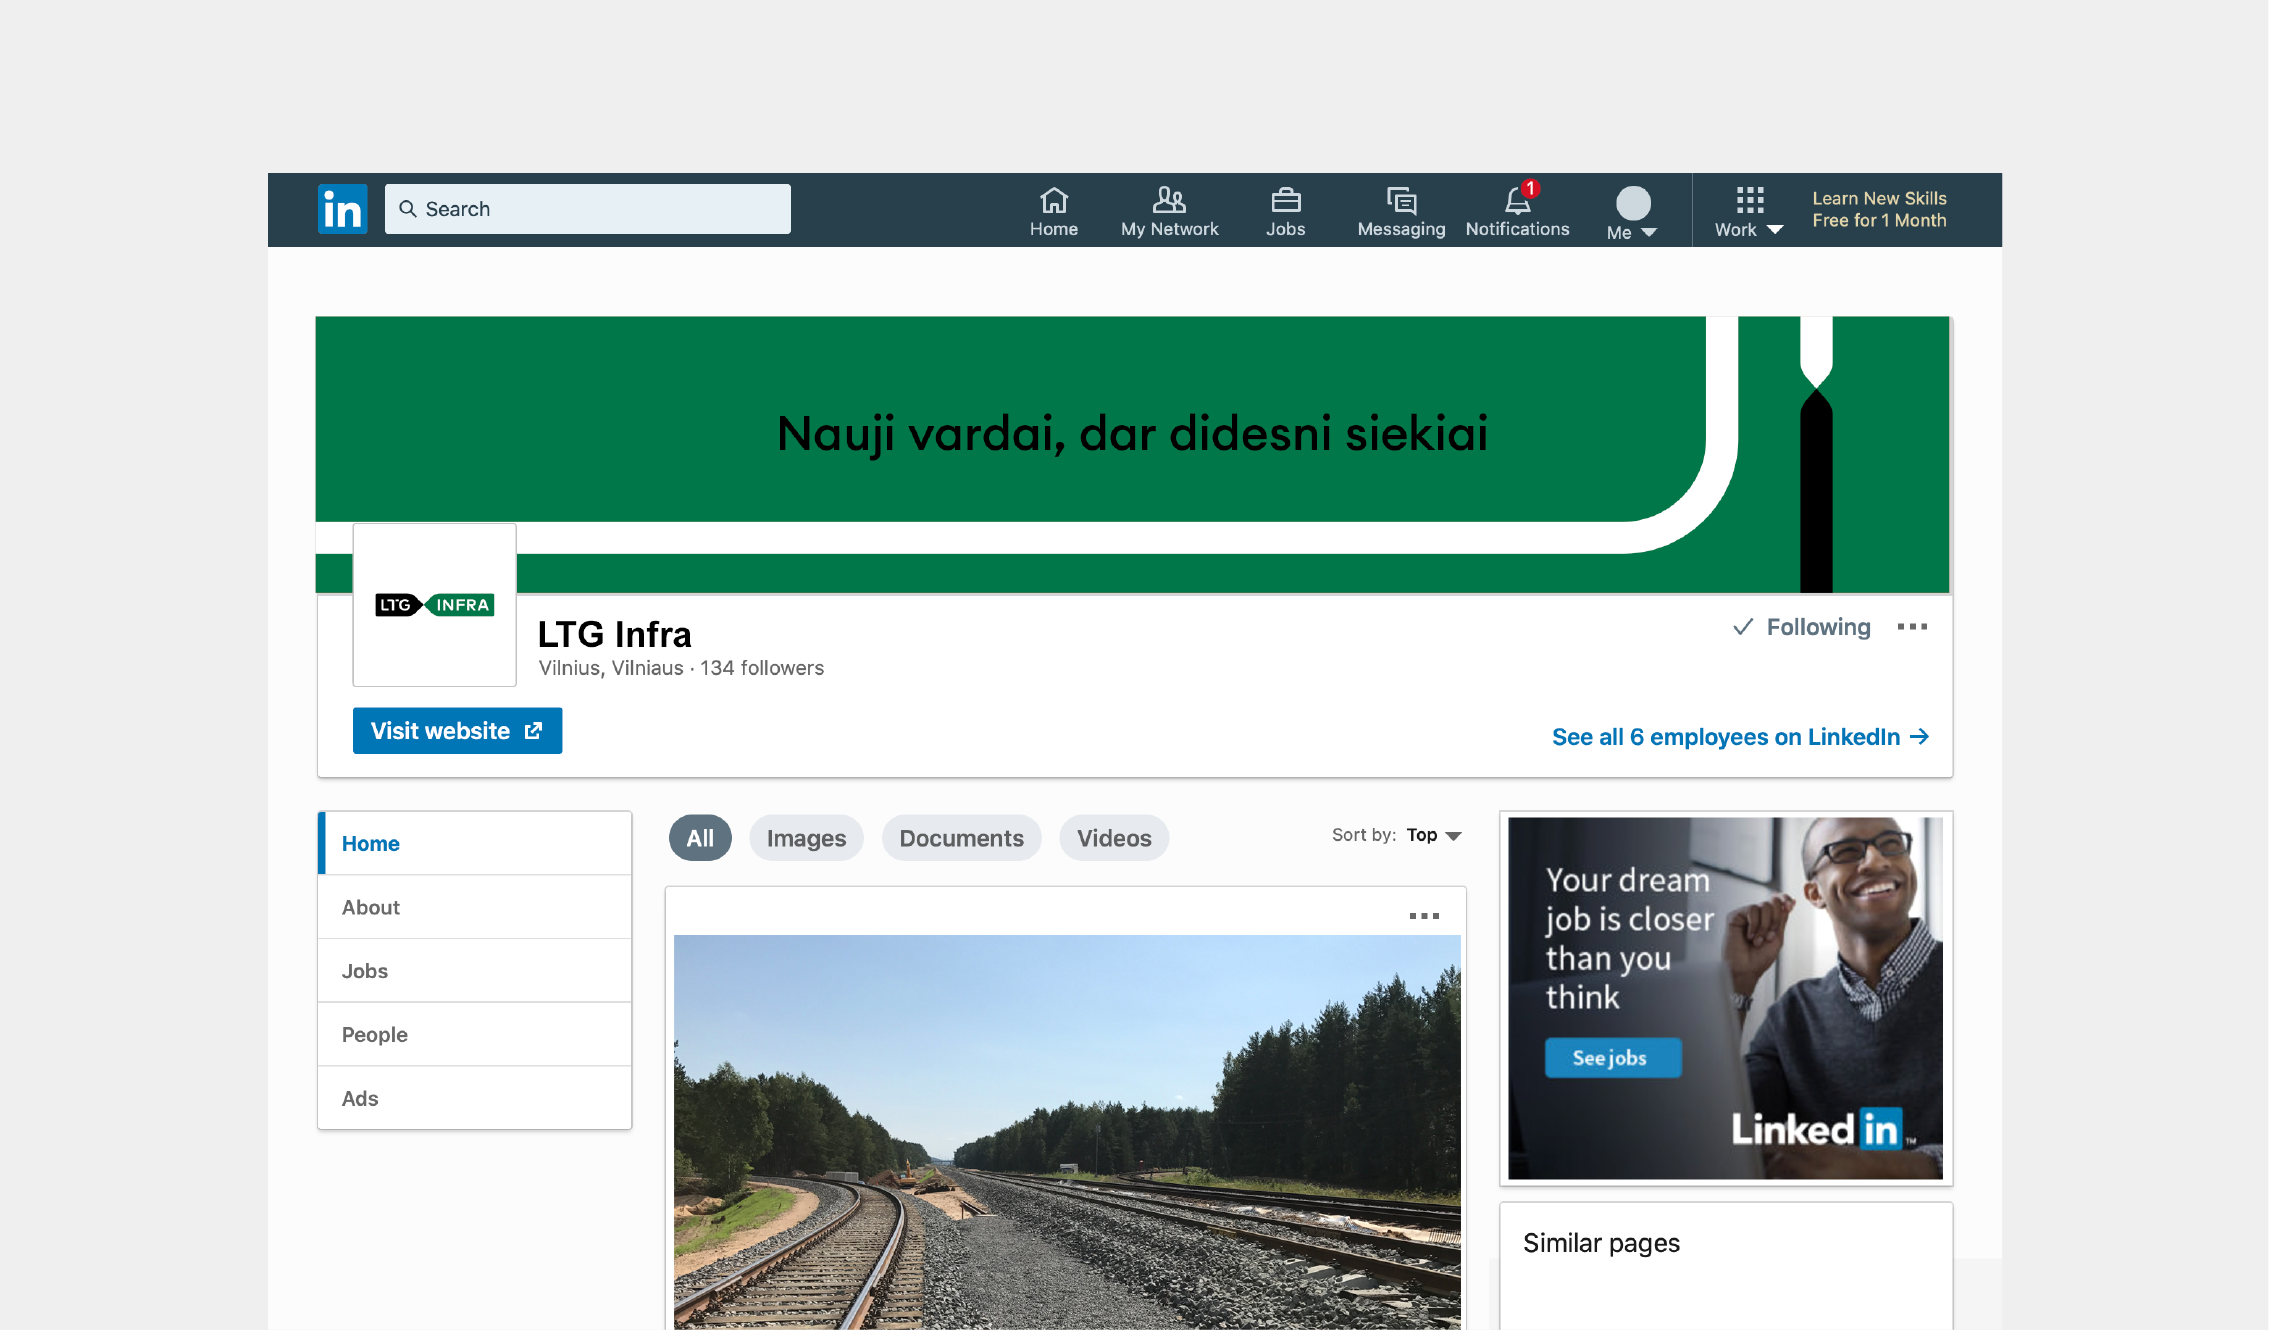Select the Videos filter pill
The height and width of the screenshot is (1330, 2271).
click(x=1114, y=838)
